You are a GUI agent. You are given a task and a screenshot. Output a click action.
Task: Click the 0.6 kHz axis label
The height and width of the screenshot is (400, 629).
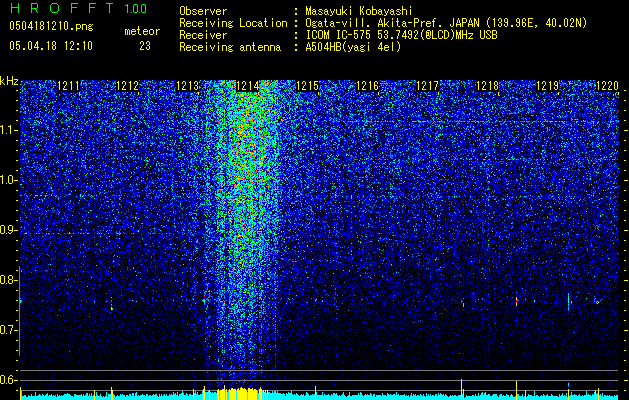pos(9,380)
